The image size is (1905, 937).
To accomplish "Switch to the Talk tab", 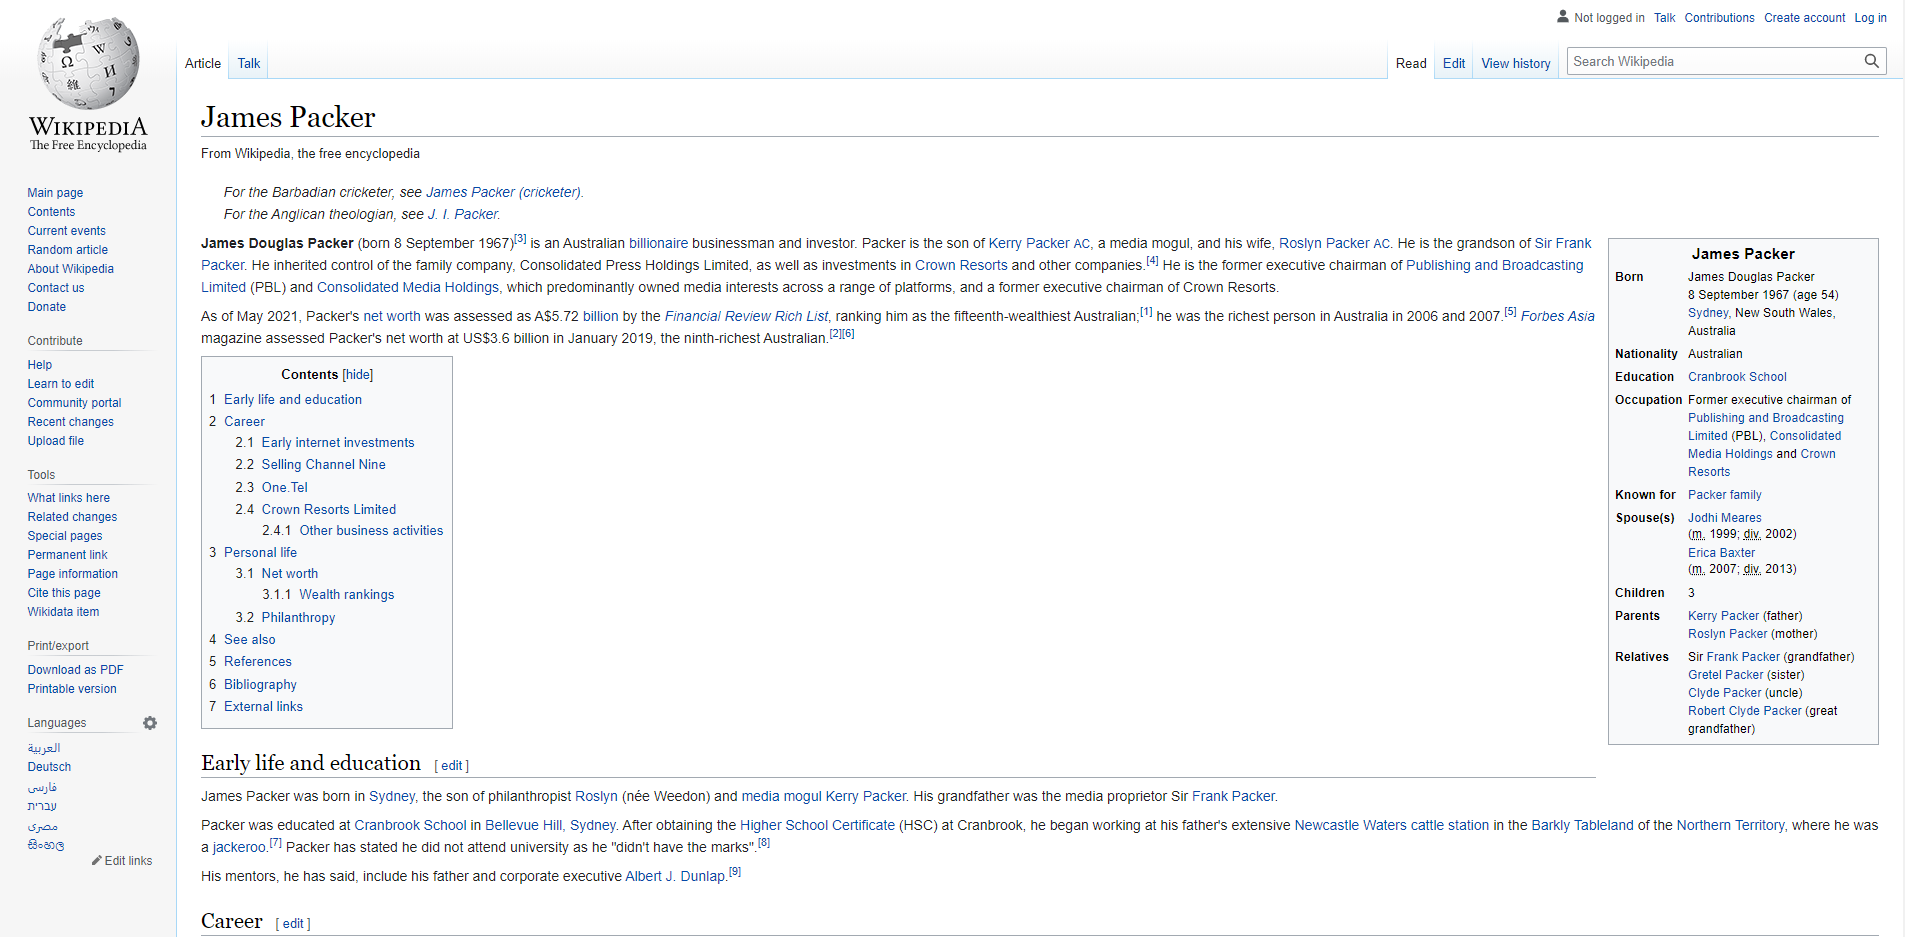I will click(249, 63).
